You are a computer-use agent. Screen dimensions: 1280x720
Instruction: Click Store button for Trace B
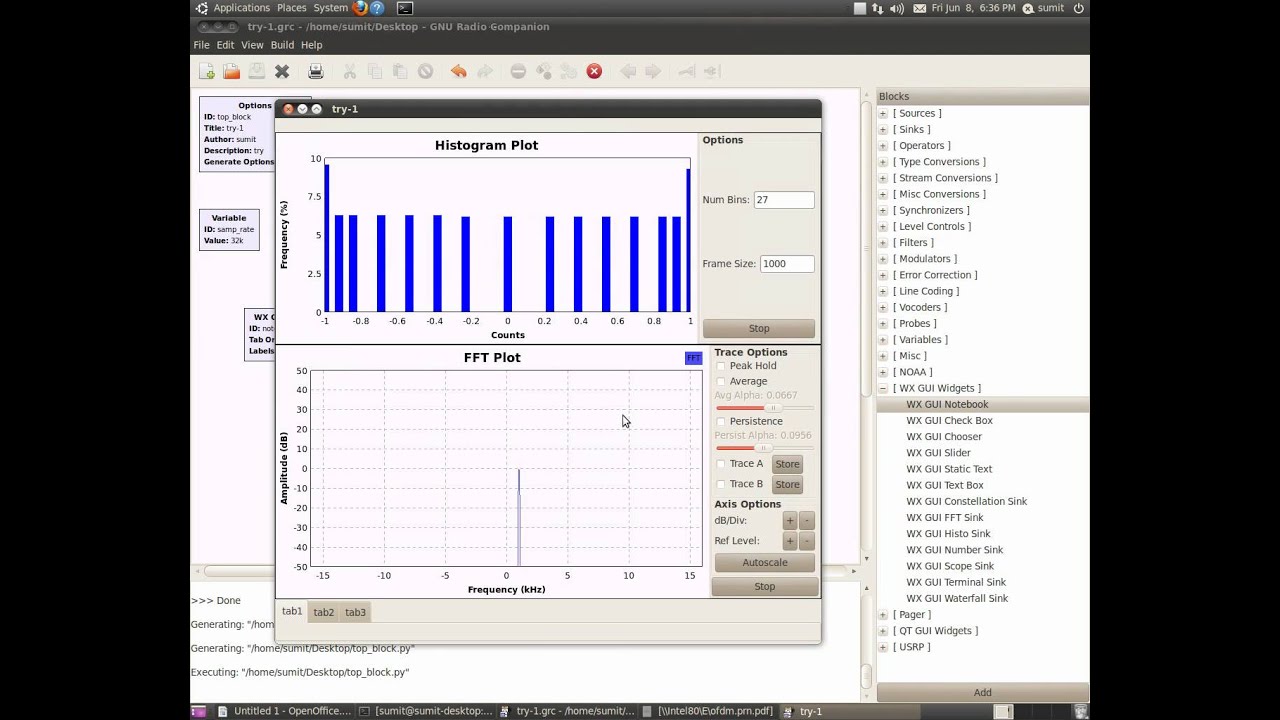pos(787,485)
